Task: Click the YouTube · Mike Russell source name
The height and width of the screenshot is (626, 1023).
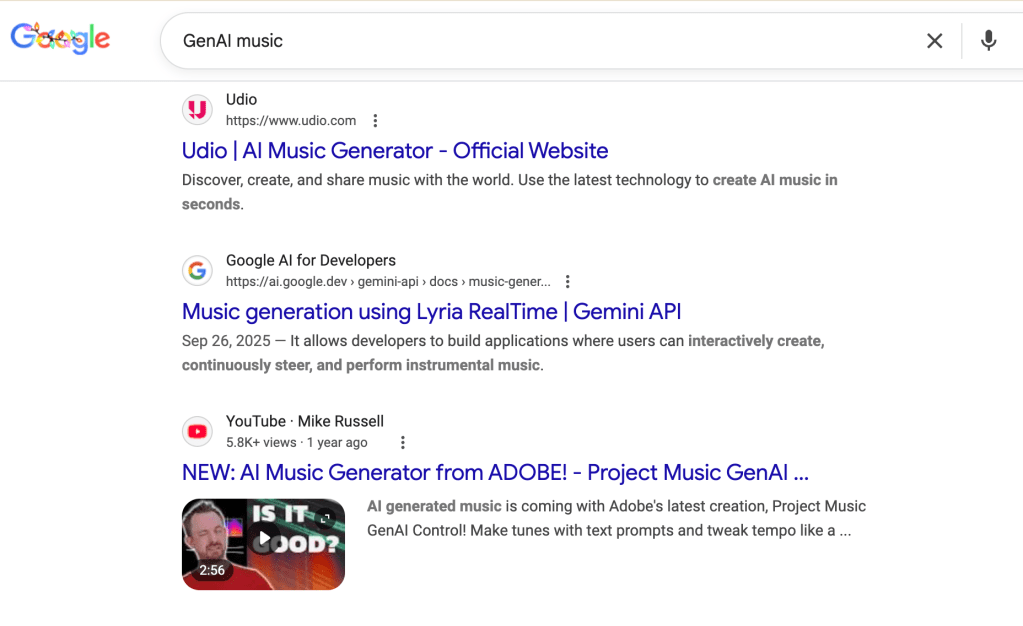Action: pos(305,421)
